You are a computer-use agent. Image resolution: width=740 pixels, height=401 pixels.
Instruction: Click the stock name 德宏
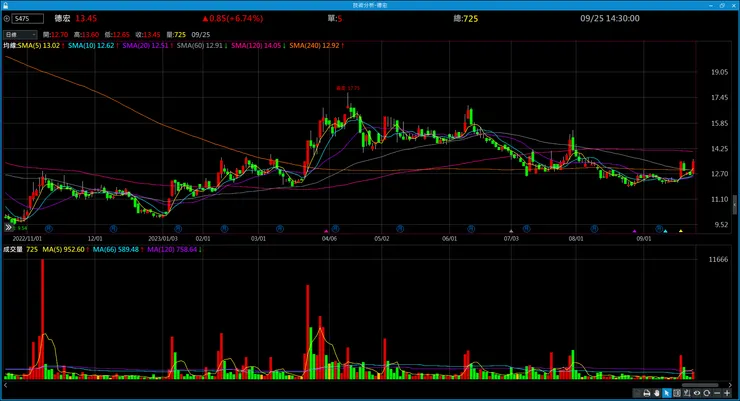coord(62,19)
